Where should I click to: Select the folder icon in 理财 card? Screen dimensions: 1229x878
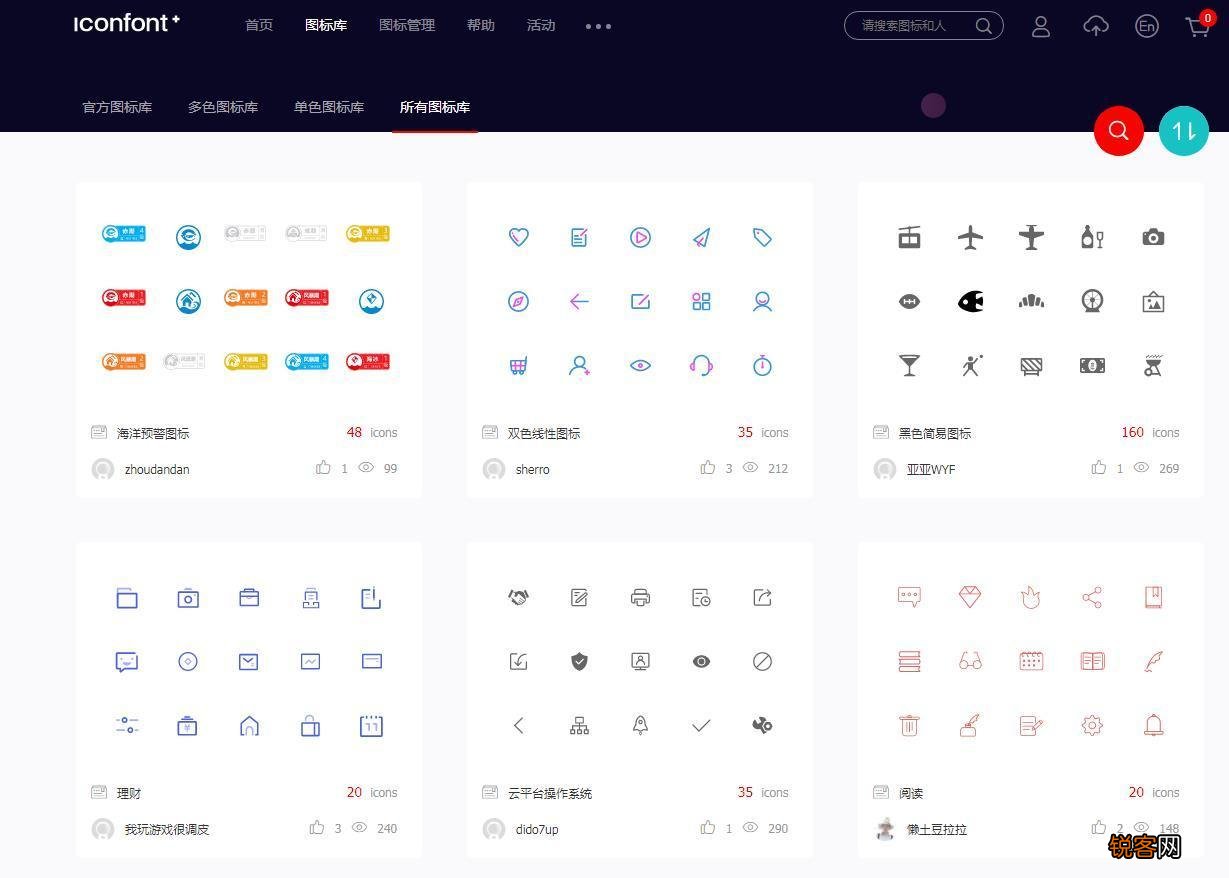(x=127, y=598)
